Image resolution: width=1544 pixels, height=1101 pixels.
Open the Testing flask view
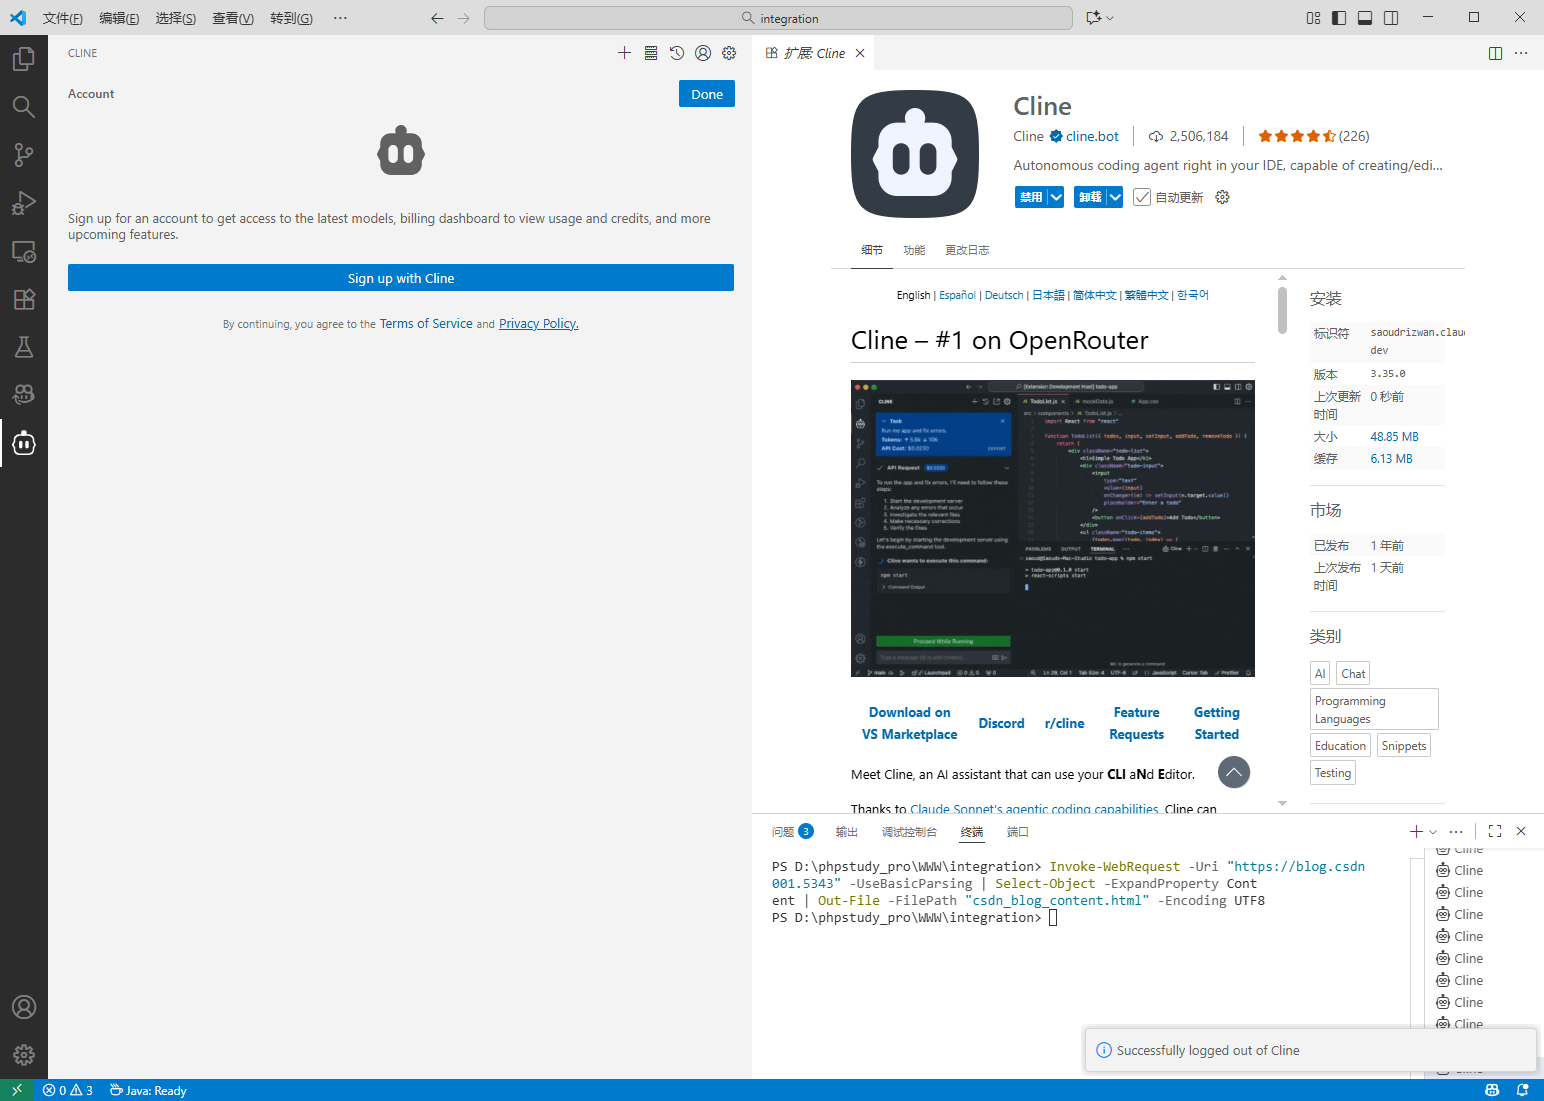pyautogui.click(x=24, y=347)
